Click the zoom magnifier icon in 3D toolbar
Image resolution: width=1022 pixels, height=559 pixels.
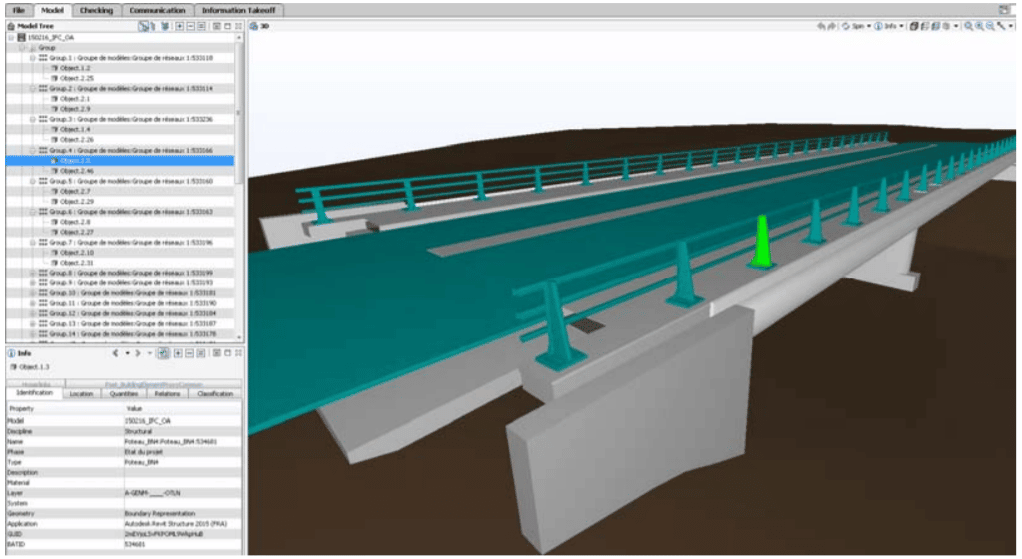click(969, 25)
